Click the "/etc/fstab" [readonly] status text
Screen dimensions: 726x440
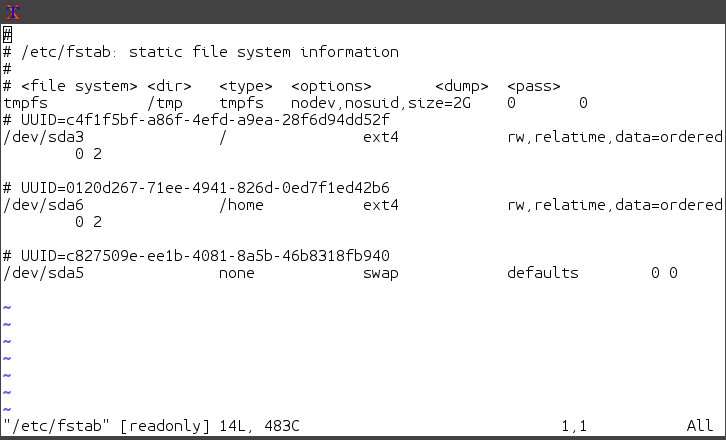(x=106, y=426)
